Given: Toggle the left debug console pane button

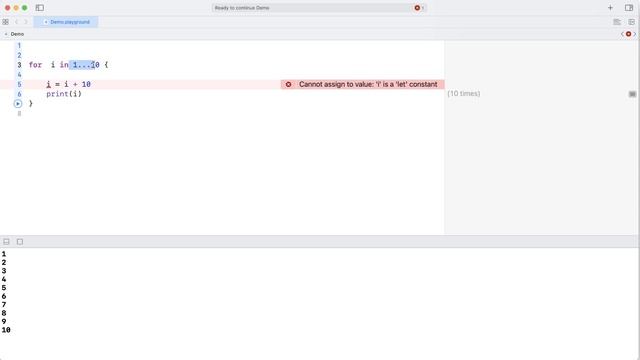Looking at the screenshot, I should (x=7, y=242).
